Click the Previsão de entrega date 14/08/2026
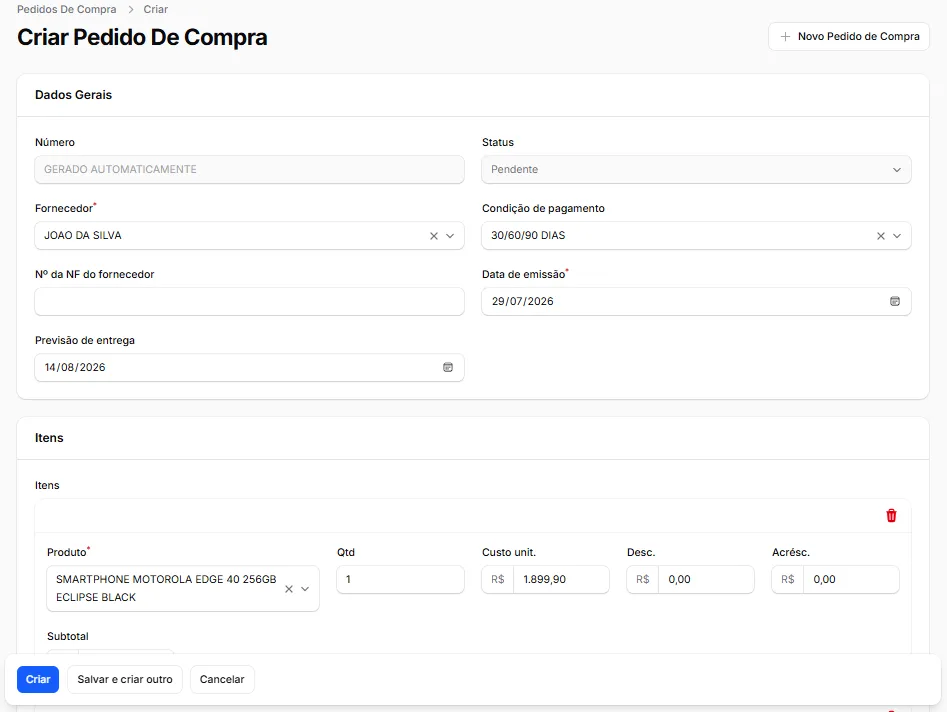 point(75,367)
